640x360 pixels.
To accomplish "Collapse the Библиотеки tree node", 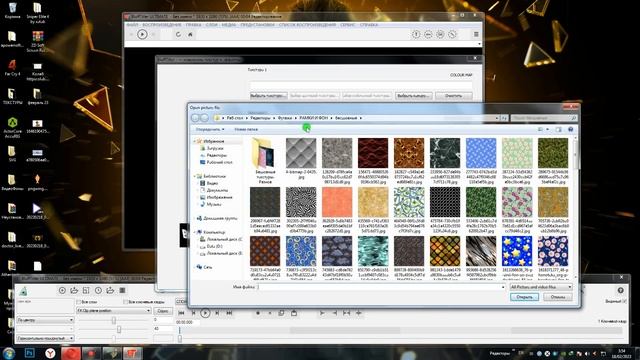I will pos(195,176).
